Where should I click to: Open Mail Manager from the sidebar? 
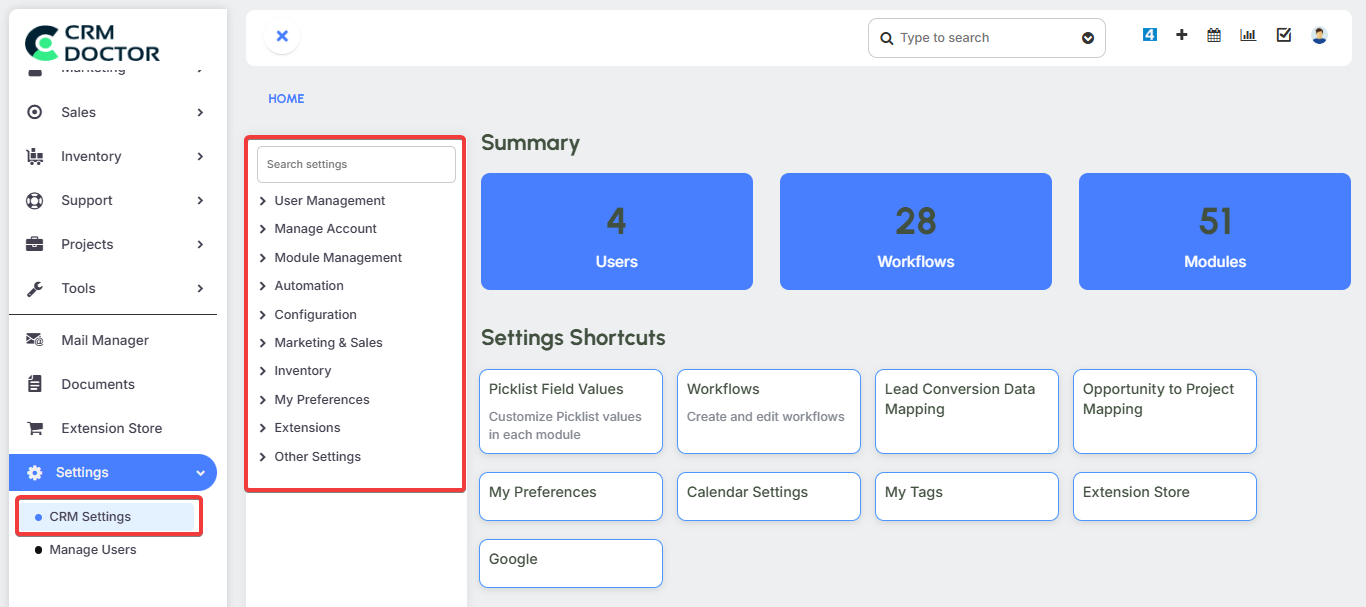tap(104, 340)
